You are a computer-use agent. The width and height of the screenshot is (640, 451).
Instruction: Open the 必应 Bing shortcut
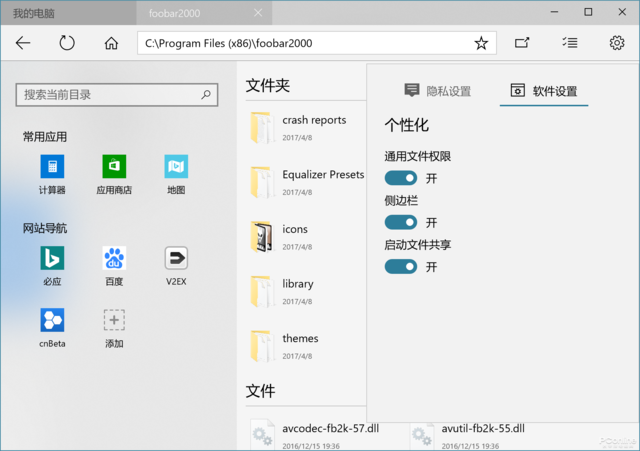tap(52, 266)
